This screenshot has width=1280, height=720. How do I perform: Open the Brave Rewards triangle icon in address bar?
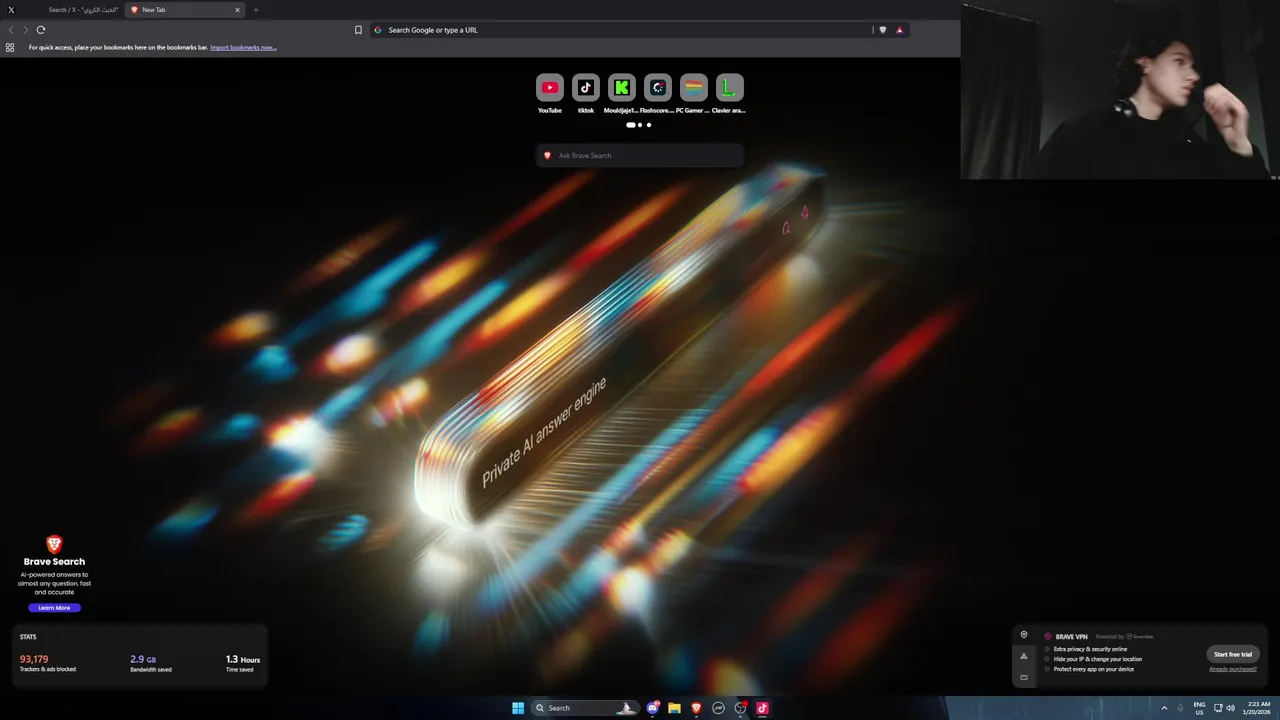[899, 30]
